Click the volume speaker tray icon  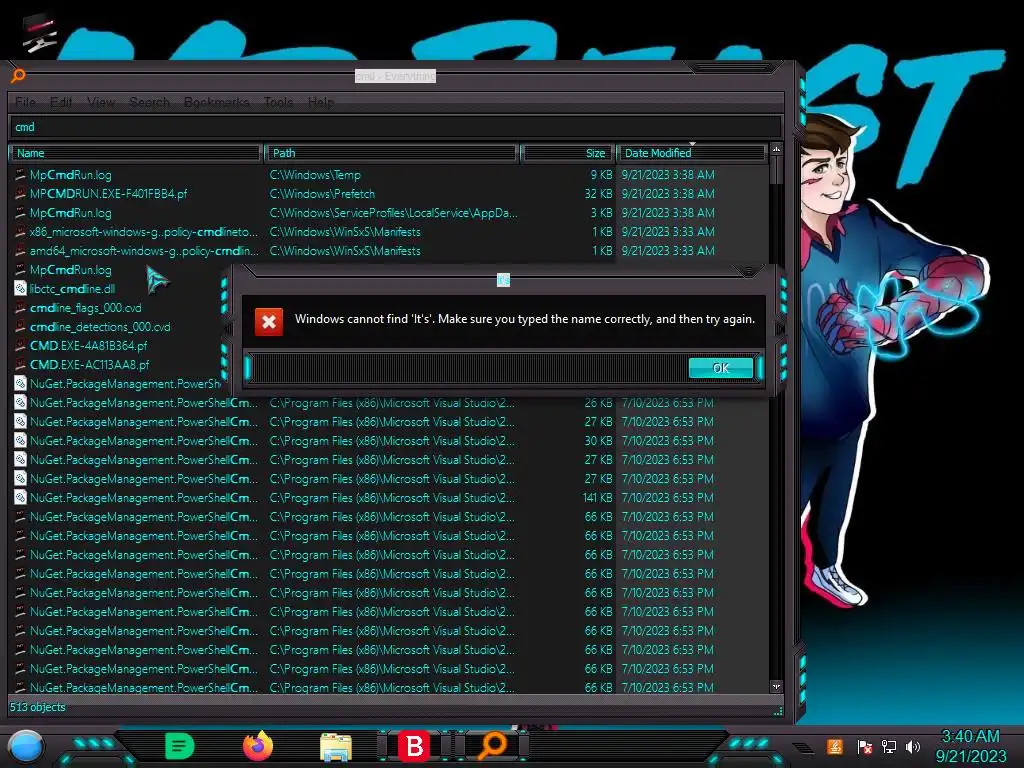click(x=913, y=746)
